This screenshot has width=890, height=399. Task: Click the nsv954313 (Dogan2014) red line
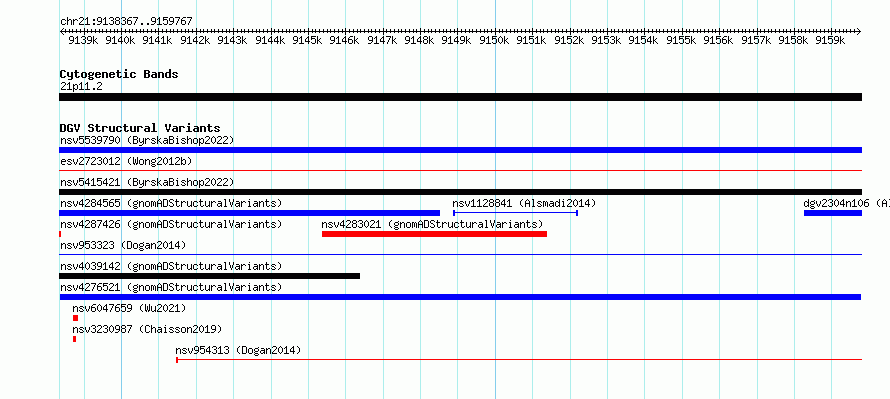[519, 359]
